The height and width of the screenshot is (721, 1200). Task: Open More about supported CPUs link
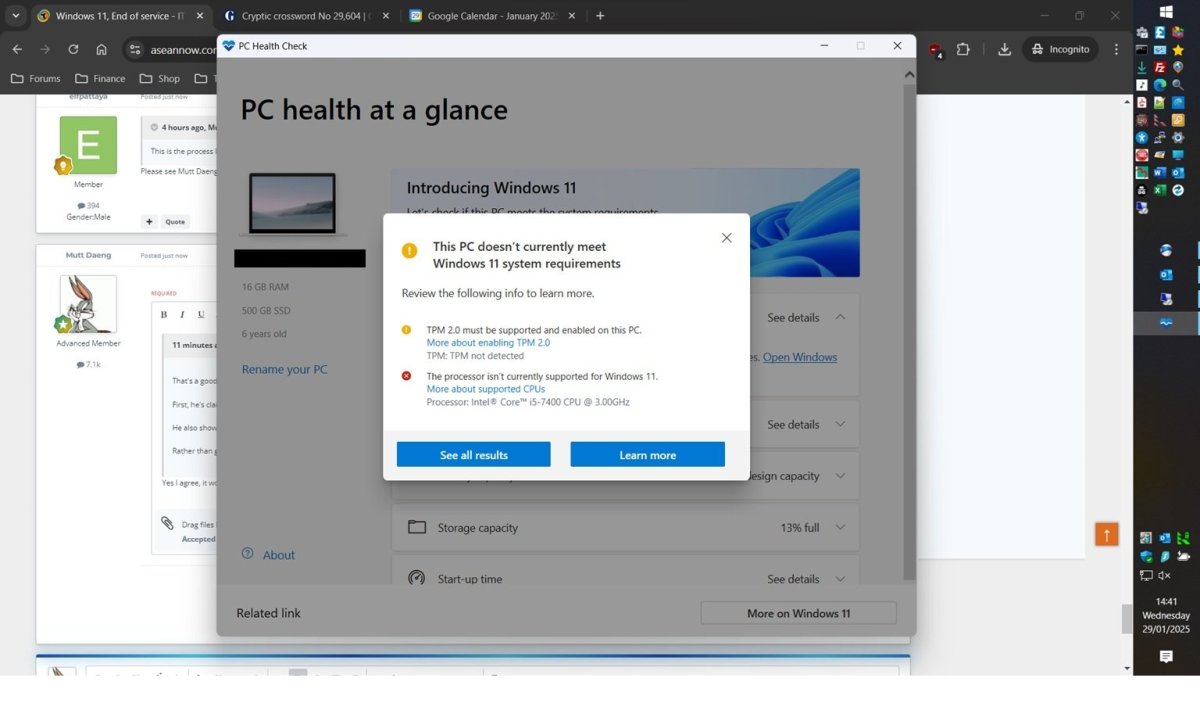coord(486,389)
